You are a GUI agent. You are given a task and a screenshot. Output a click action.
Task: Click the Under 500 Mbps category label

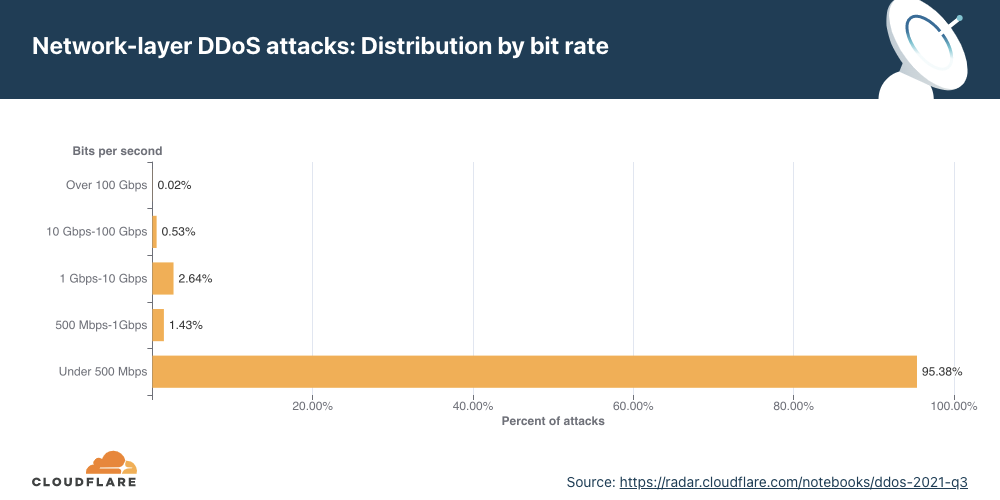(x=103, y=372)
